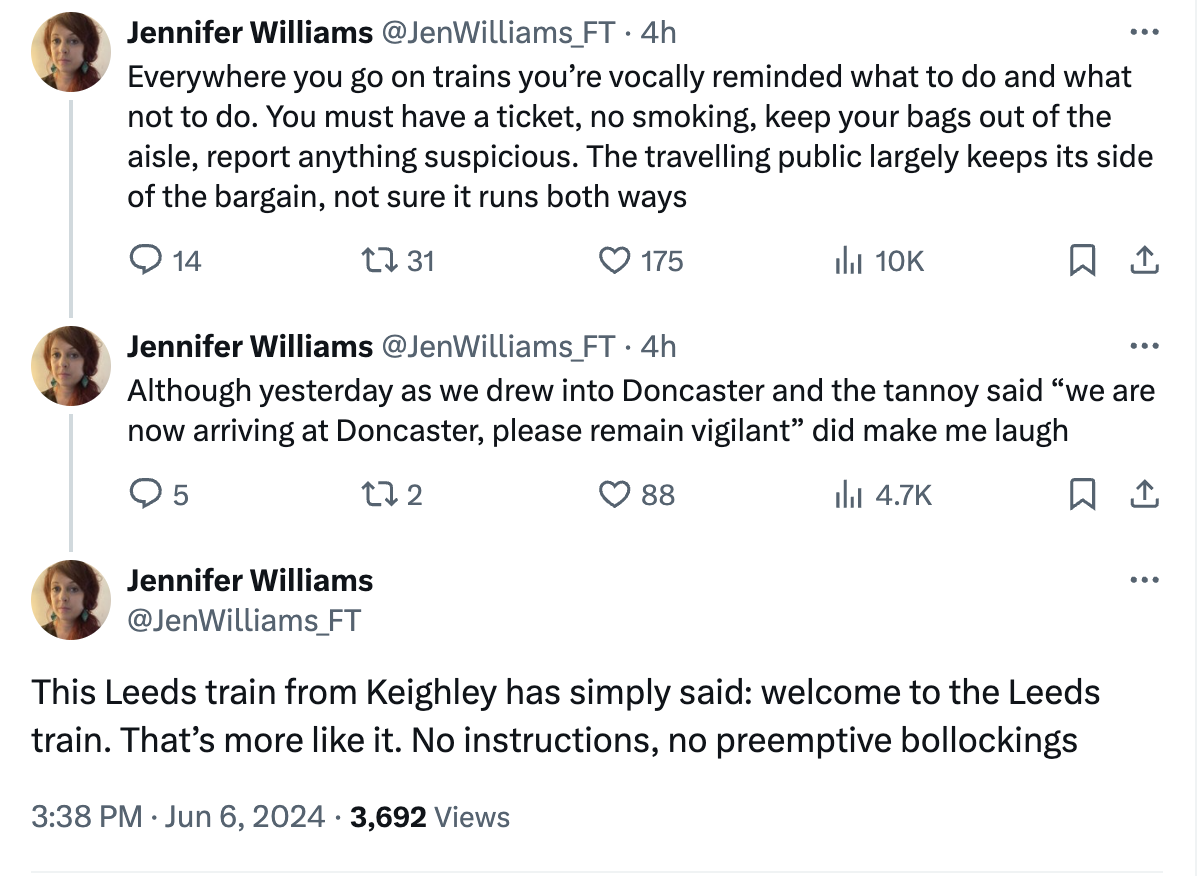The height and width of the screenshot is (876, 1202).
Task: Open the 3:38 PM Jun 6, 2024 timestamp
Action: pyautogui.click(x=178, y=817)
